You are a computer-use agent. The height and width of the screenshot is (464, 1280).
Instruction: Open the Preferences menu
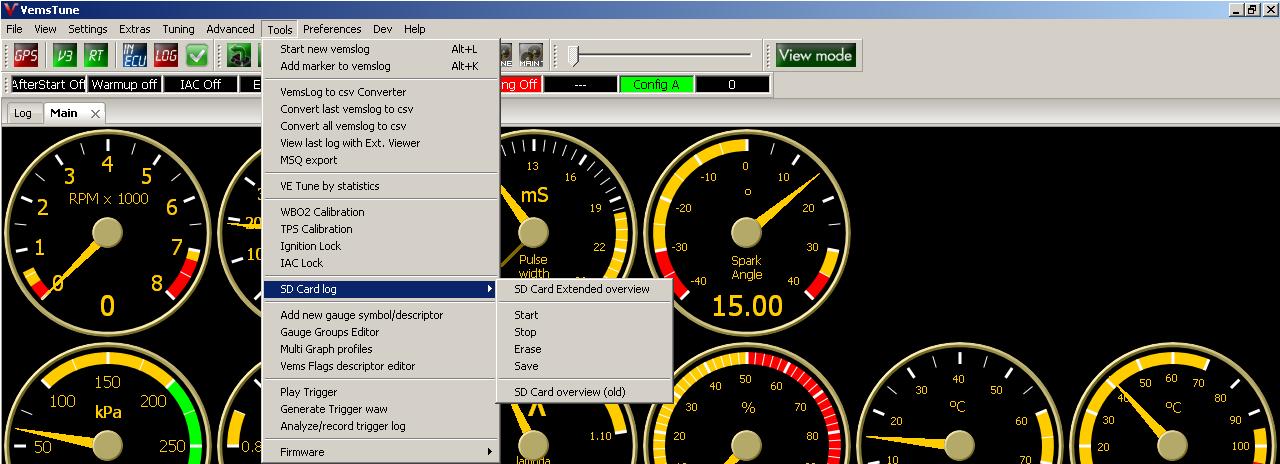point(332,29)
